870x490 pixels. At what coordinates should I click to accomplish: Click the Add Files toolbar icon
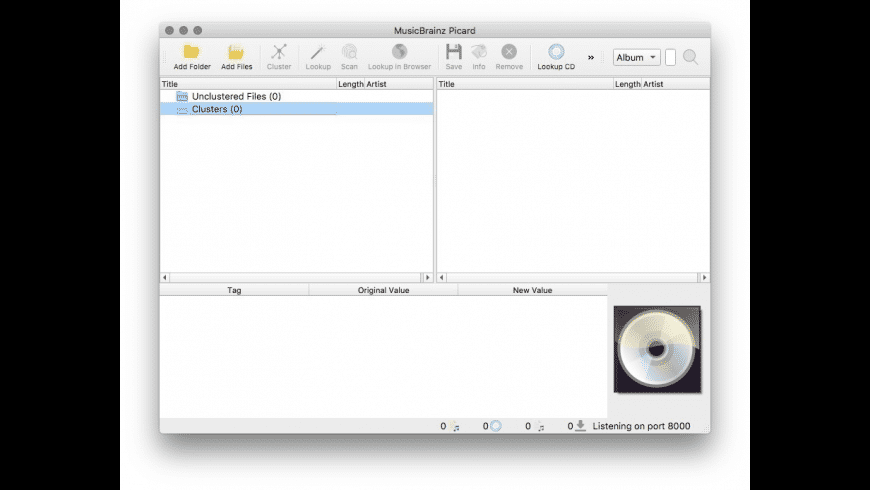(x=236, y=52)
